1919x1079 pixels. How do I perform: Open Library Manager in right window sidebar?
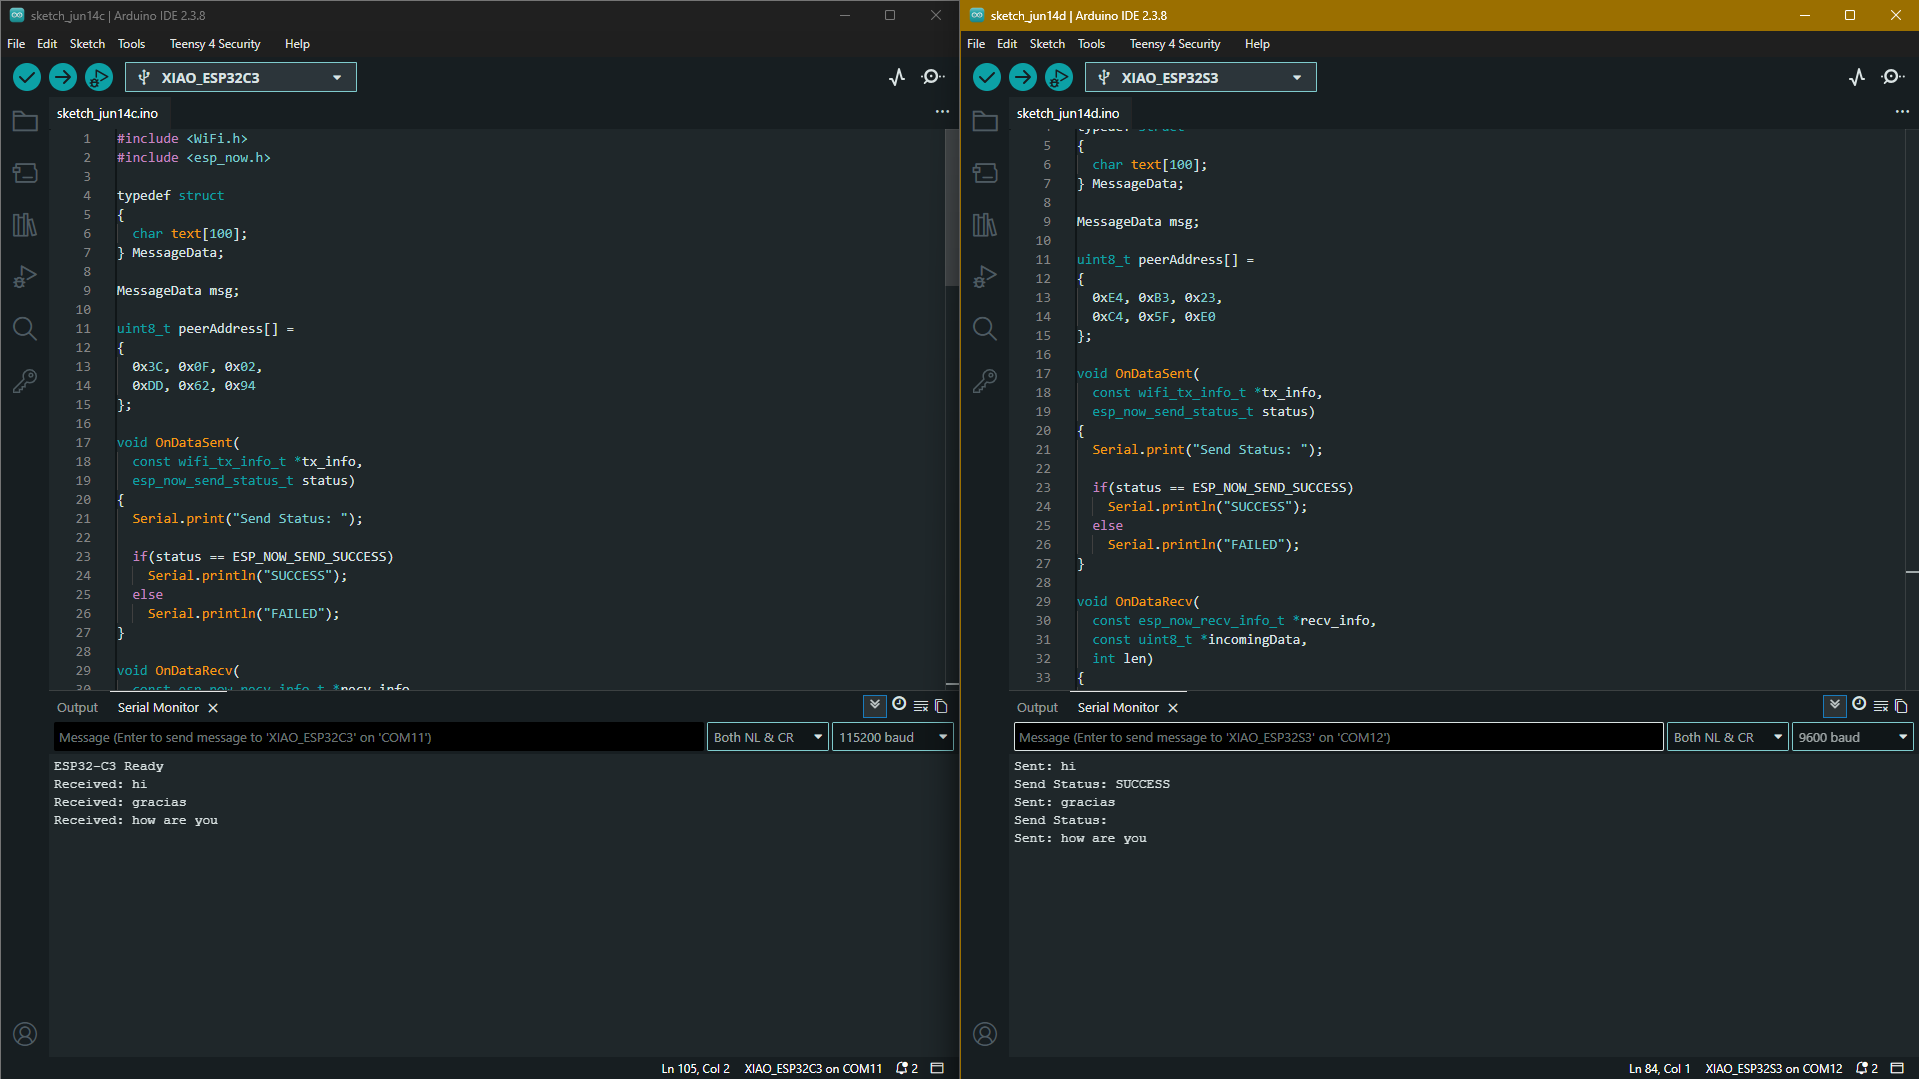[985, 225]
